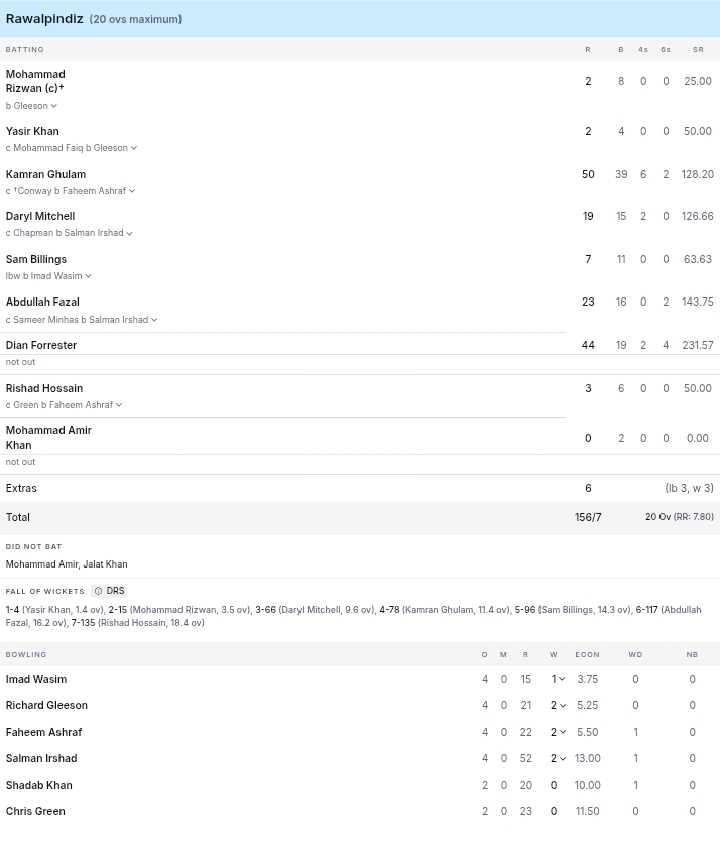Expand Abdullah Fazal's dismissal chevron

click(x=154, y=320)
